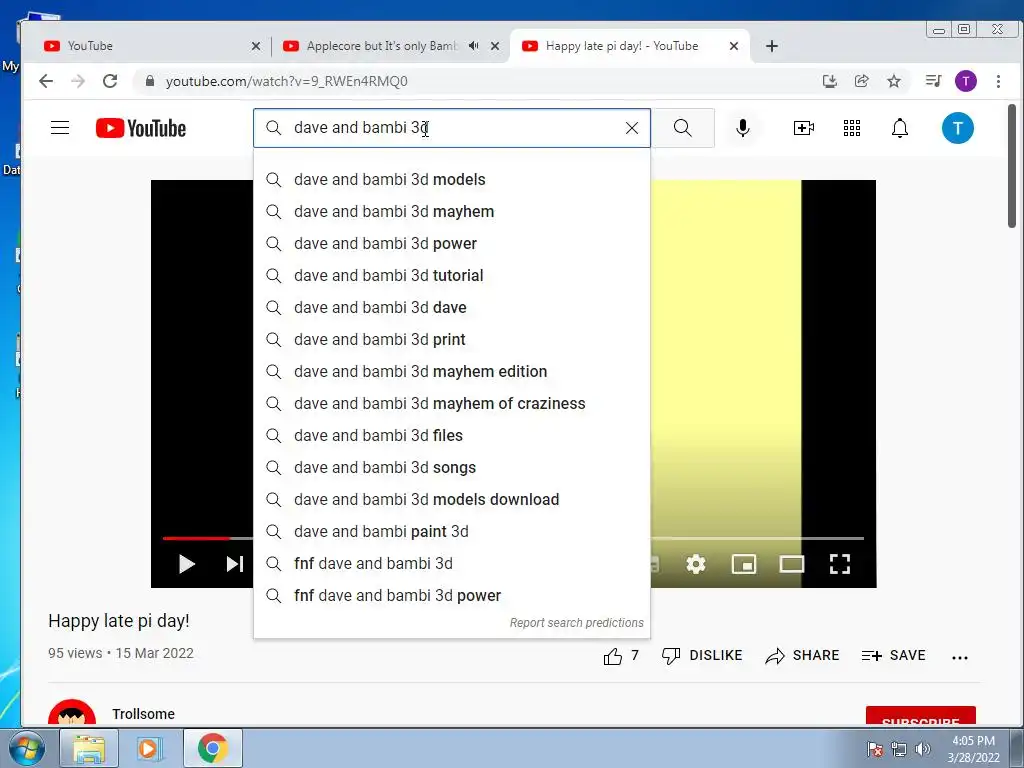Click the page vertical scrollbar
Image resolution: width=1024 pixels, height=768 pixels.
click(1012, 166)
